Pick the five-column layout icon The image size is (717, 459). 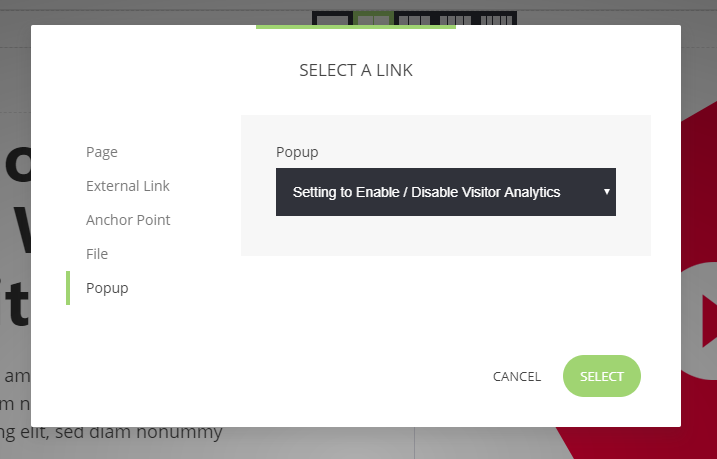497,19
